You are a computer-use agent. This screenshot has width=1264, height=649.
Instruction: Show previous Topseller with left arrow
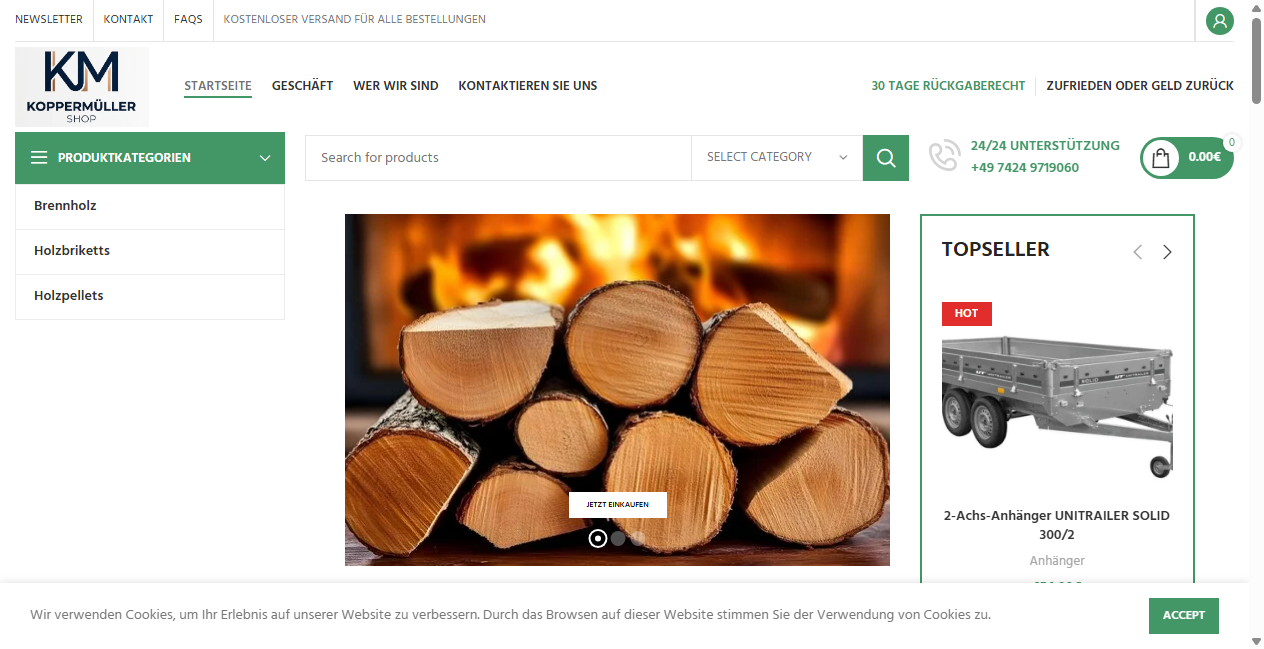click(1137, 252)
